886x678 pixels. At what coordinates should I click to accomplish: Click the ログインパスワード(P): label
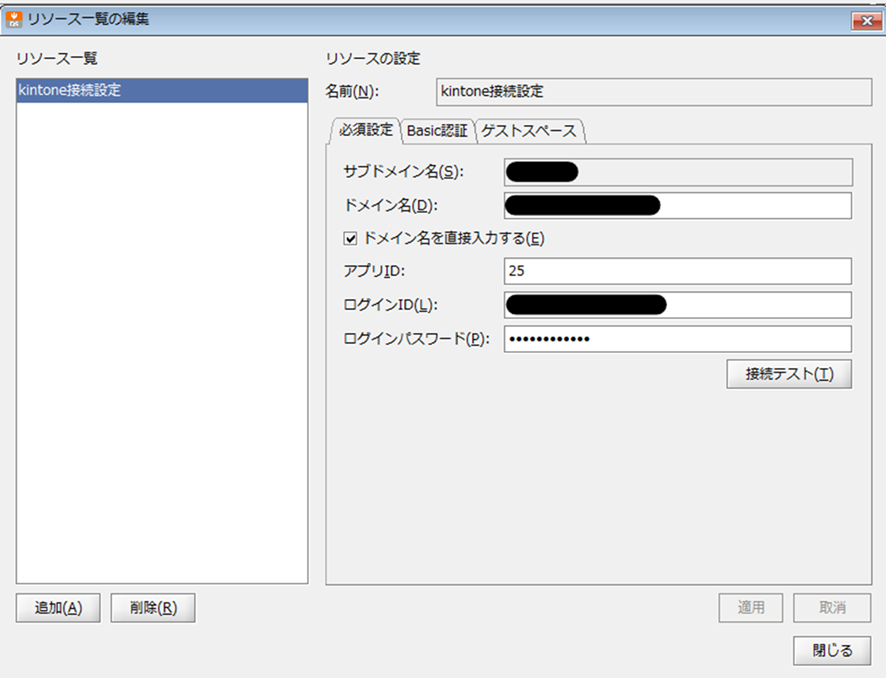pos(416,339)
